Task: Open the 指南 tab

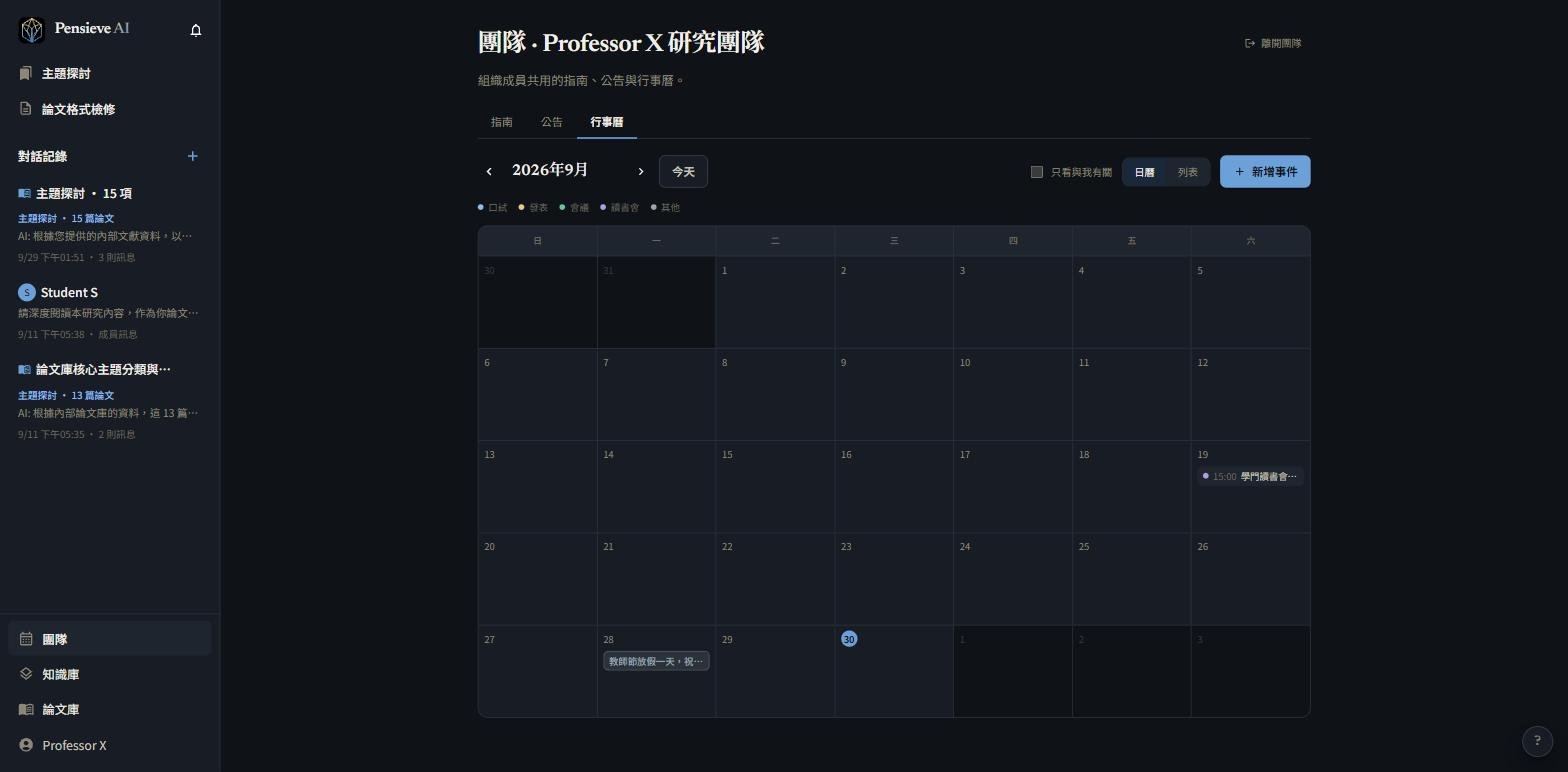Action: point(502,122)
